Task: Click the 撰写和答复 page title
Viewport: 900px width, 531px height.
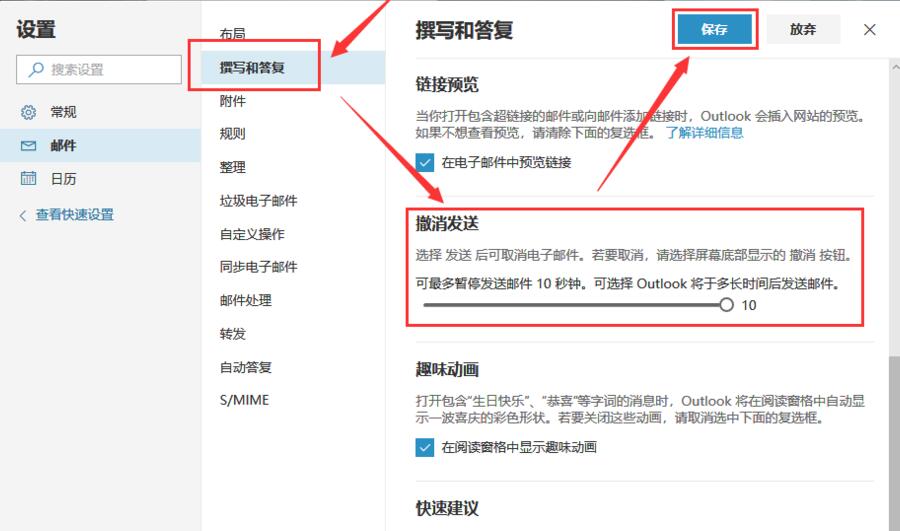Action: coord(464,30)
